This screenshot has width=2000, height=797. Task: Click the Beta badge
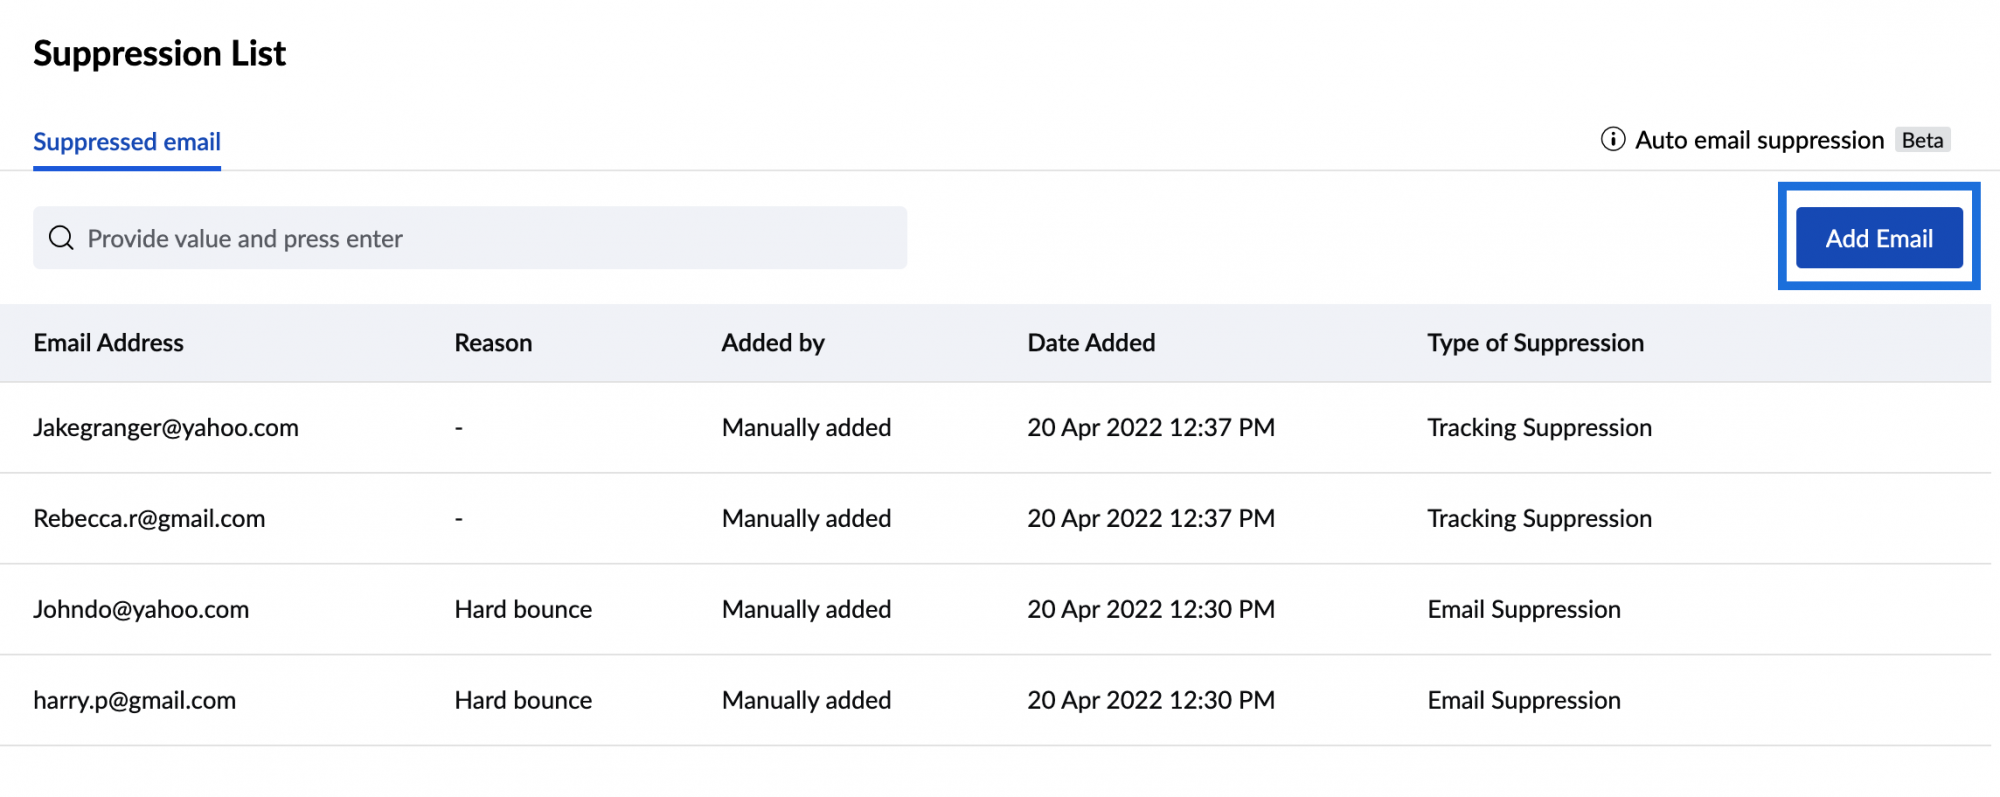(1922, 140)
